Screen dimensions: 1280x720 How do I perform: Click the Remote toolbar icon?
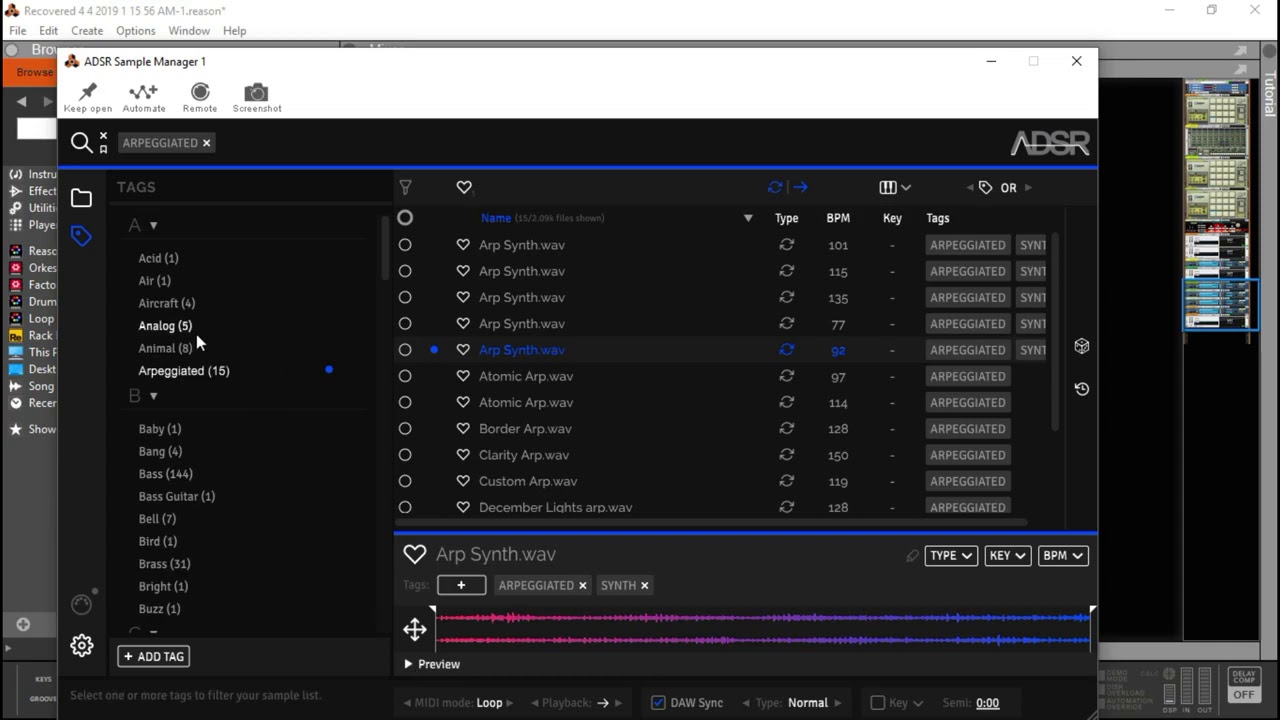point(200,92)
